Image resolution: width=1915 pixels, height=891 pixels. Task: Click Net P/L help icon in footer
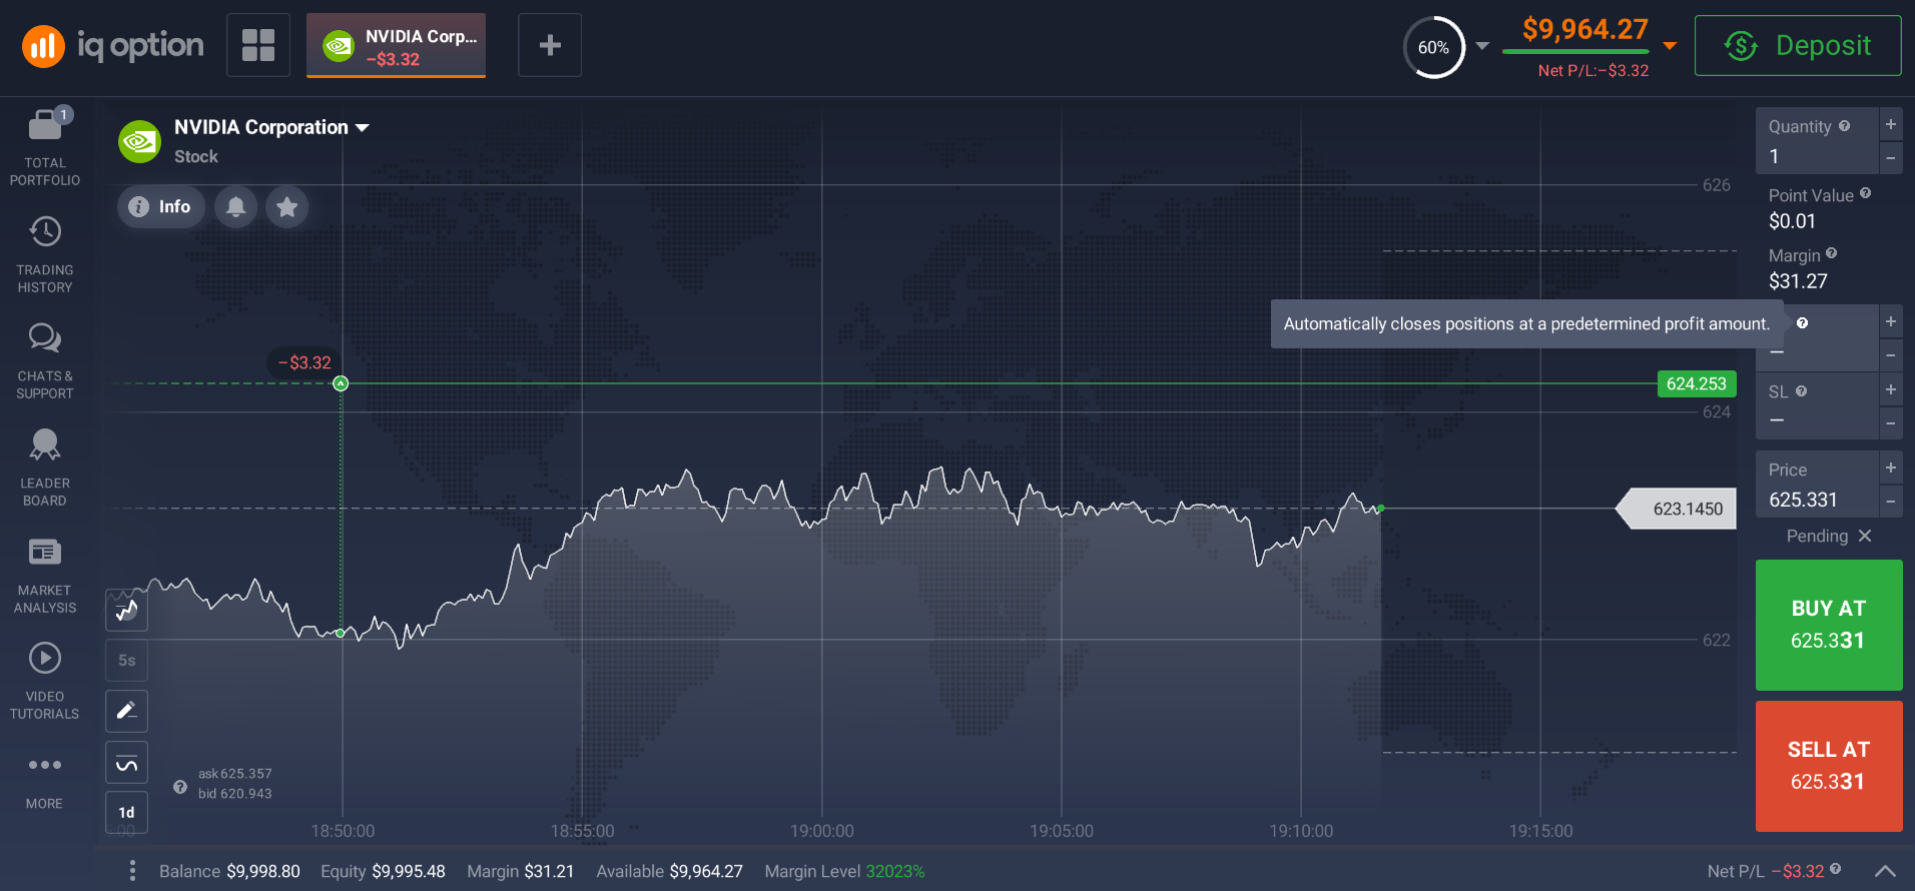point(1835,869)
